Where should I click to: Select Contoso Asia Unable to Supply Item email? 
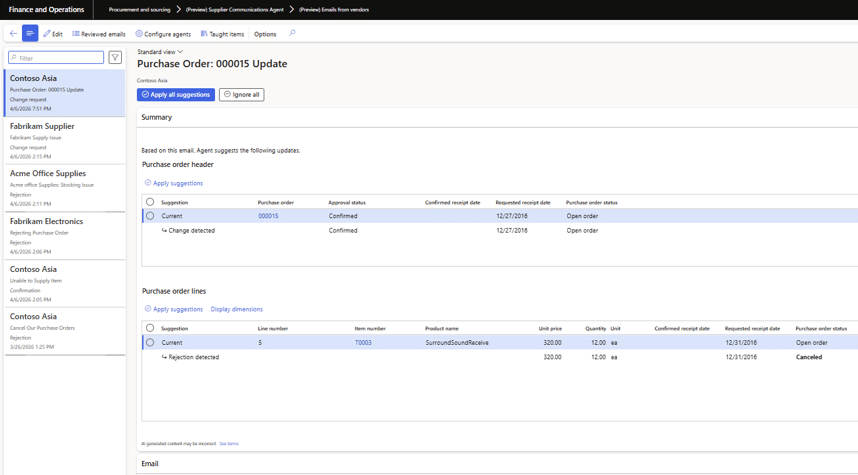[x=65, y=283]
